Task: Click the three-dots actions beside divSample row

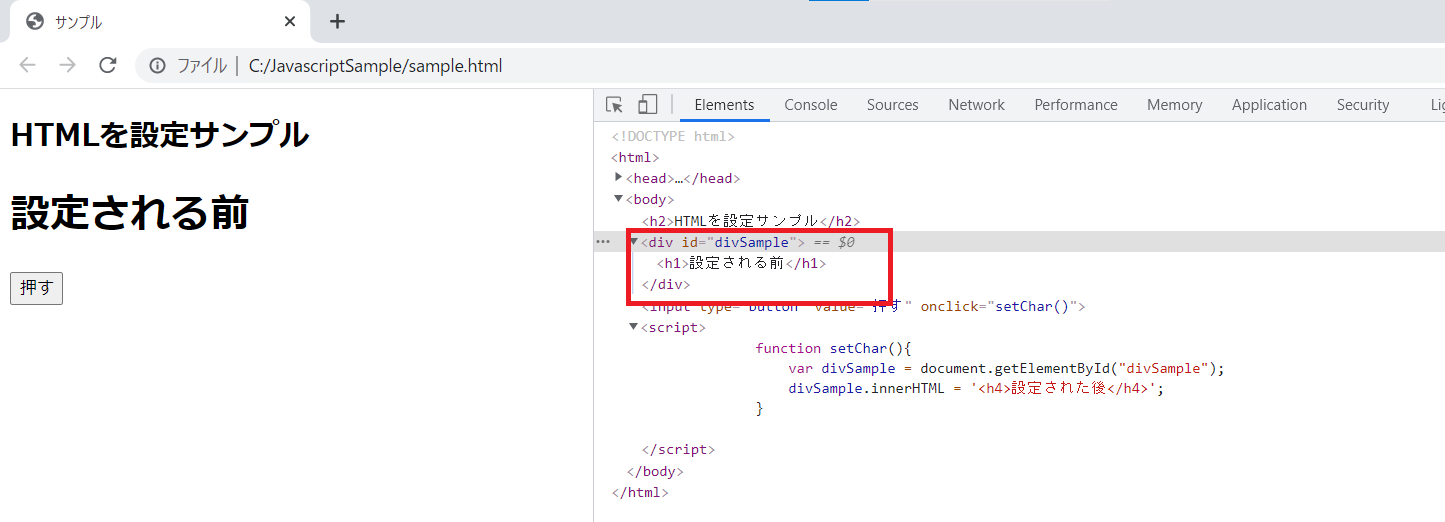Action: pos(603,242)
